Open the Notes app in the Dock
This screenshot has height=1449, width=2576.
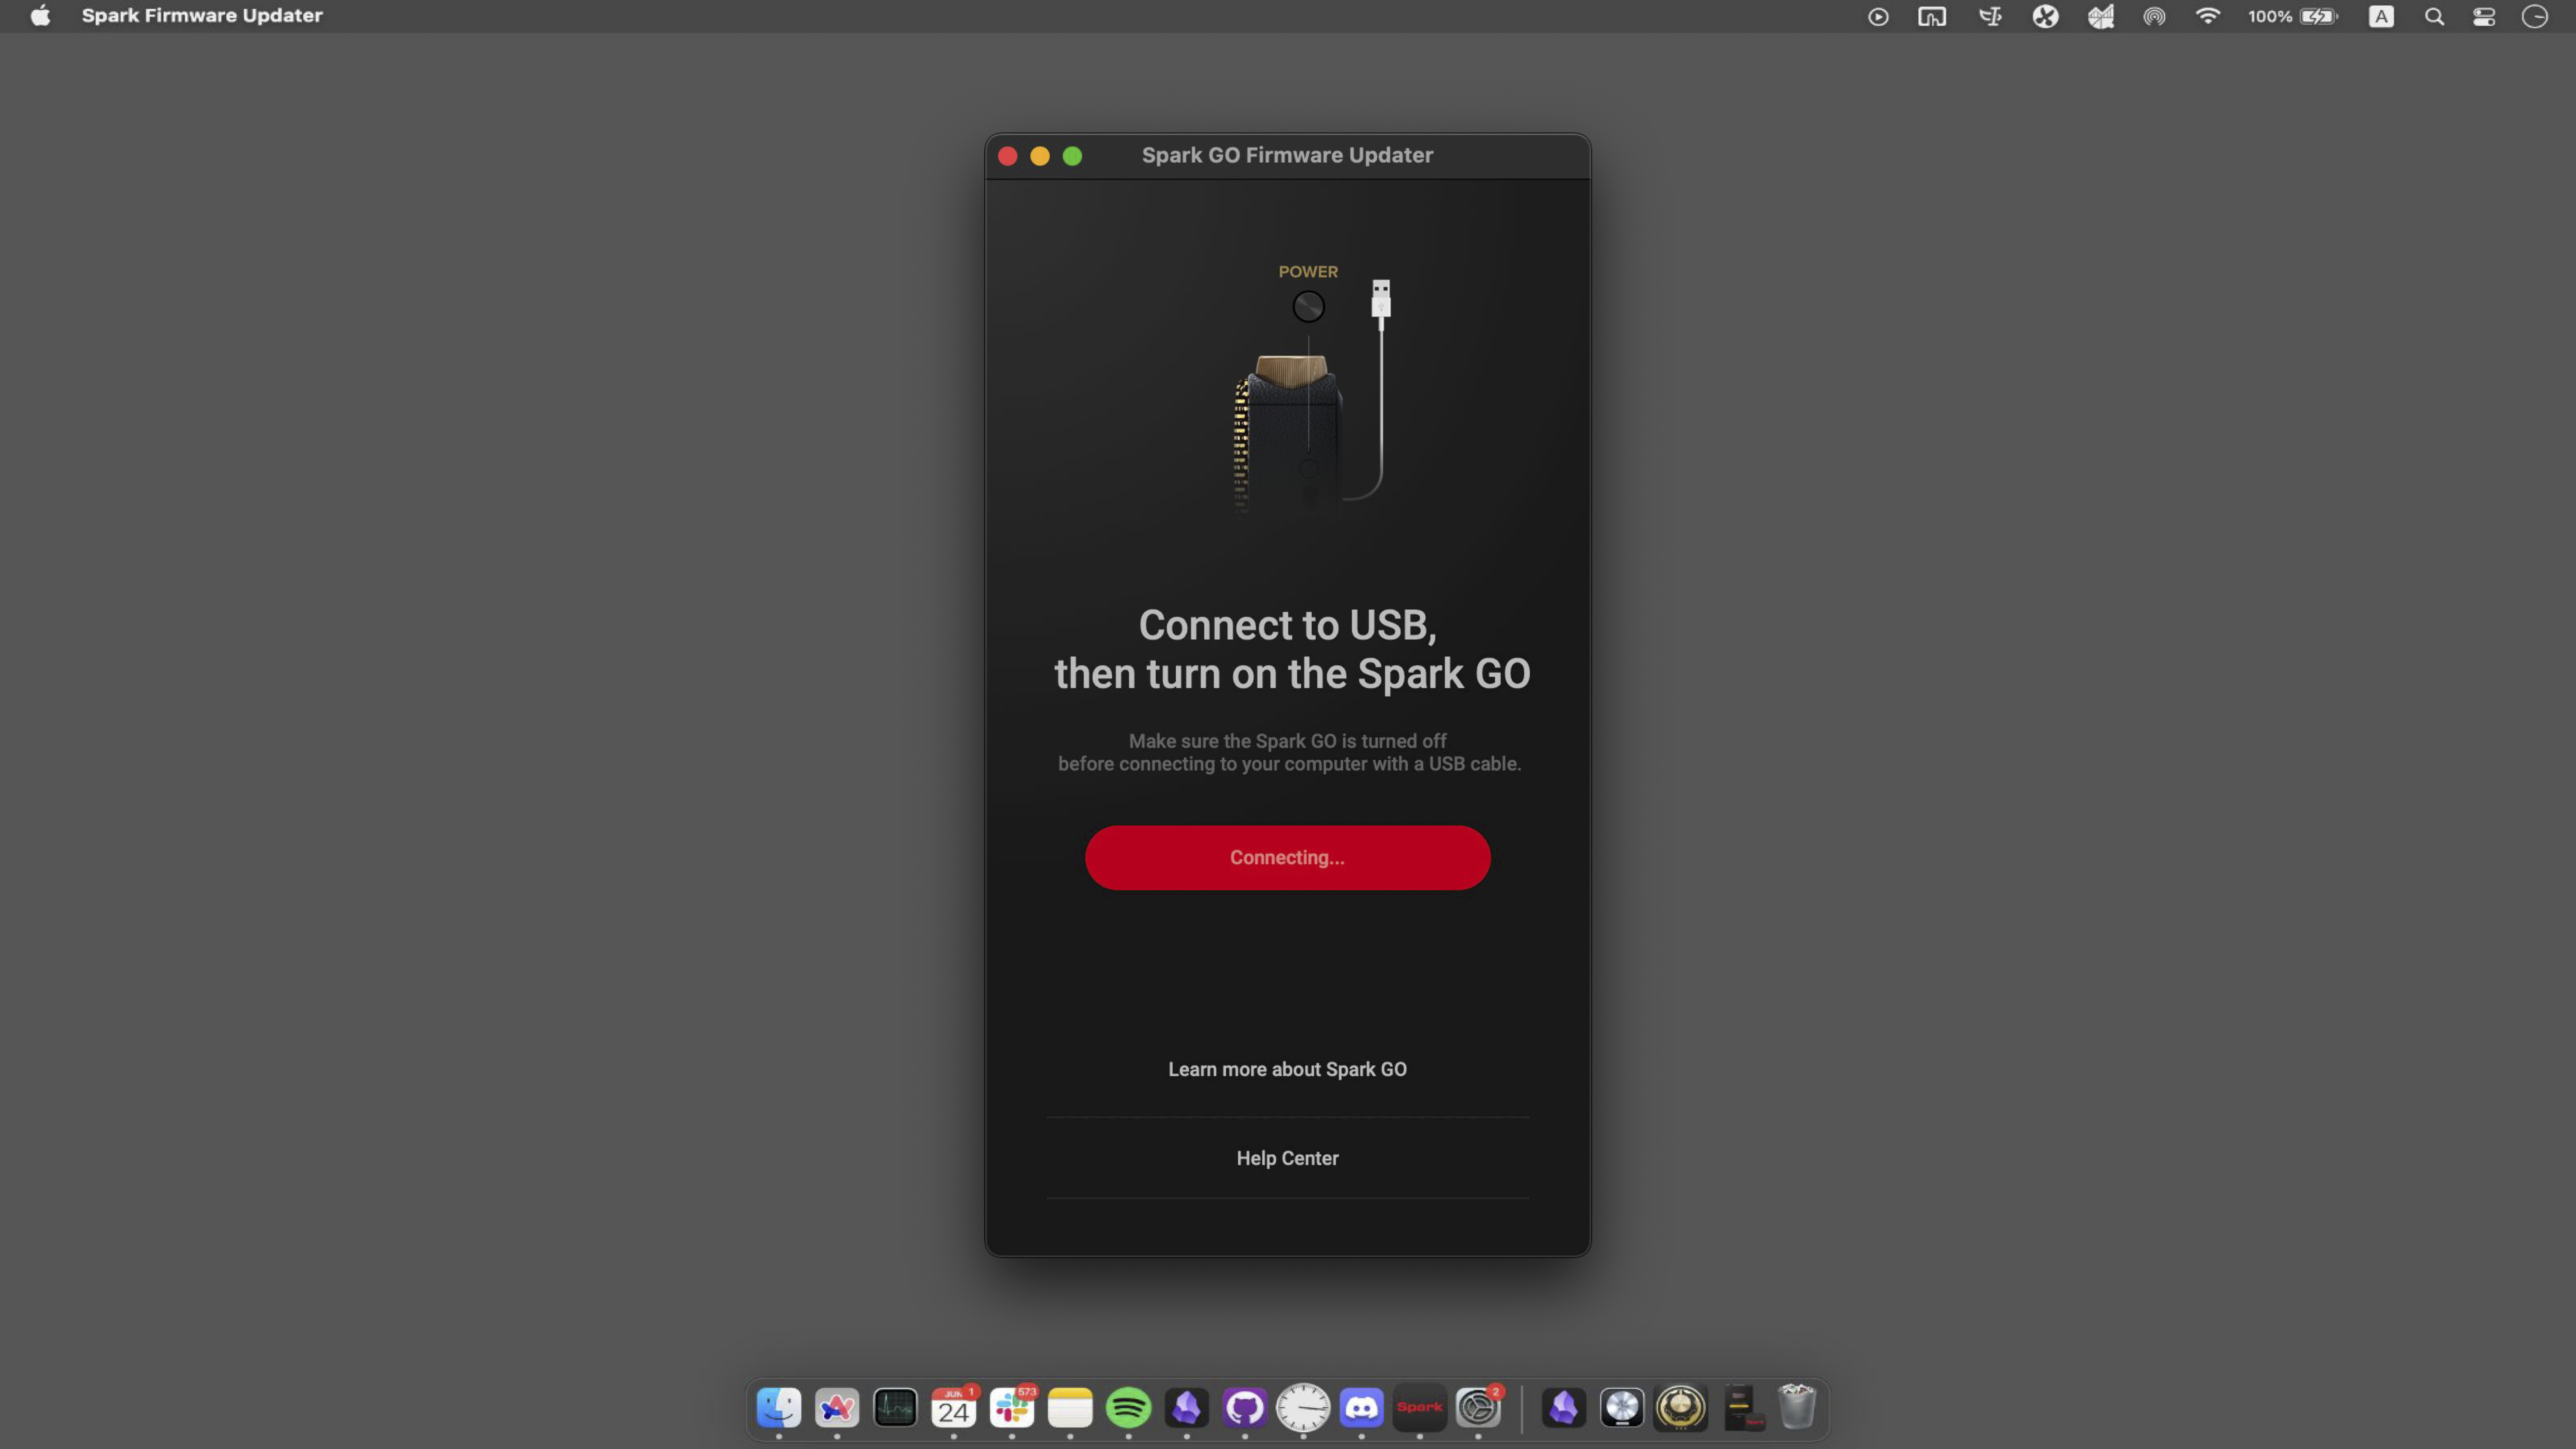[1070, 1408]
